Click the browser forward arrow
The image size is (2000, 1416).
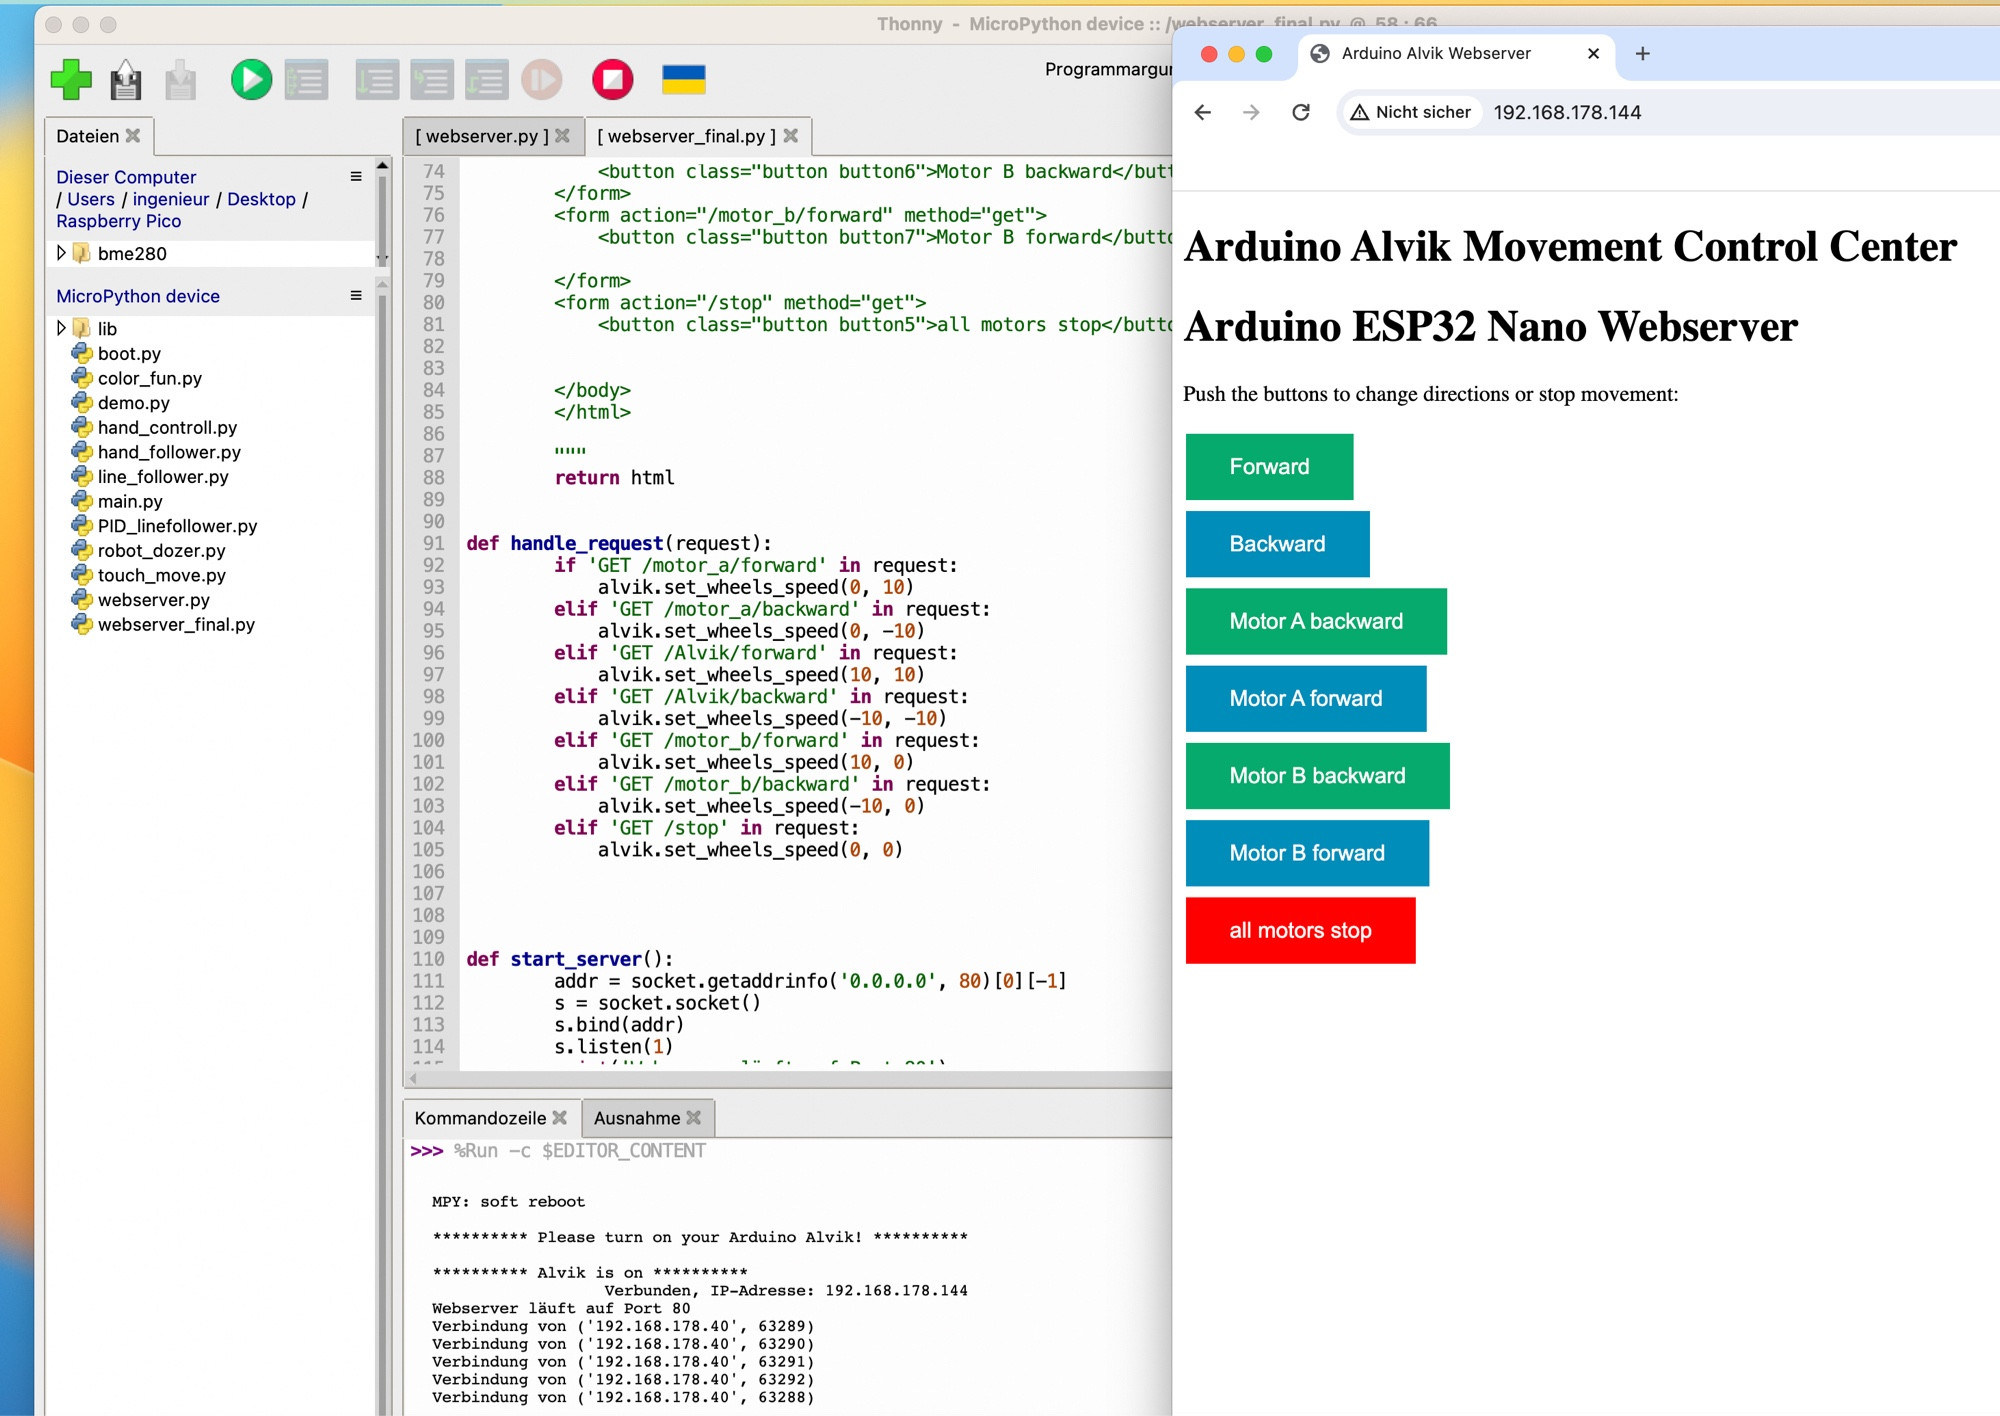click(x=1251, y=112)
